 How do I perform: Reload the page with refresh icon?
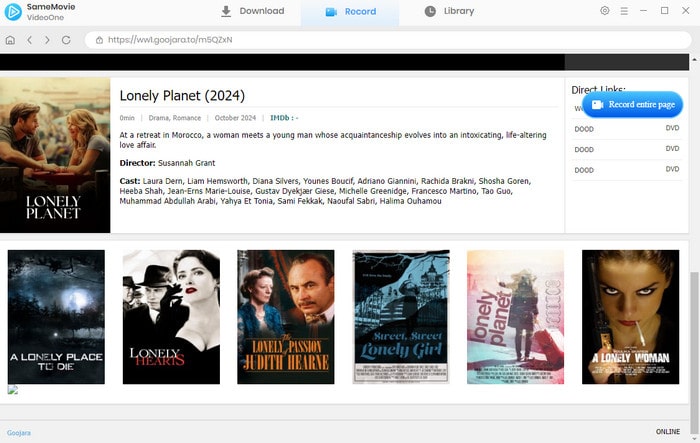66,40
